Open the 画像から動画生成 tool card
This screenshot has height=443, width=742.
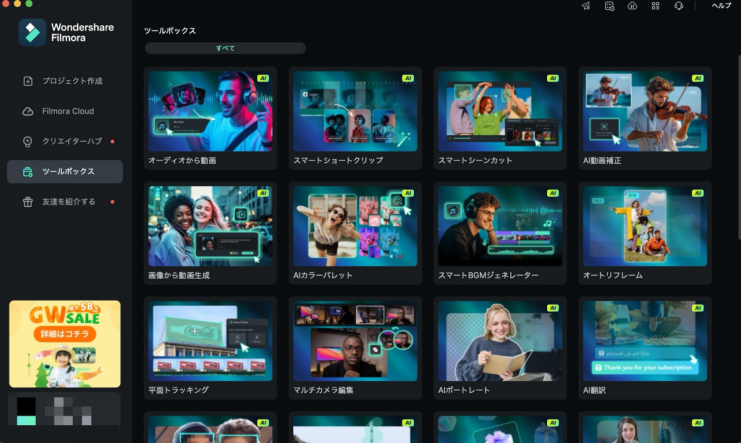click(210, 233)
